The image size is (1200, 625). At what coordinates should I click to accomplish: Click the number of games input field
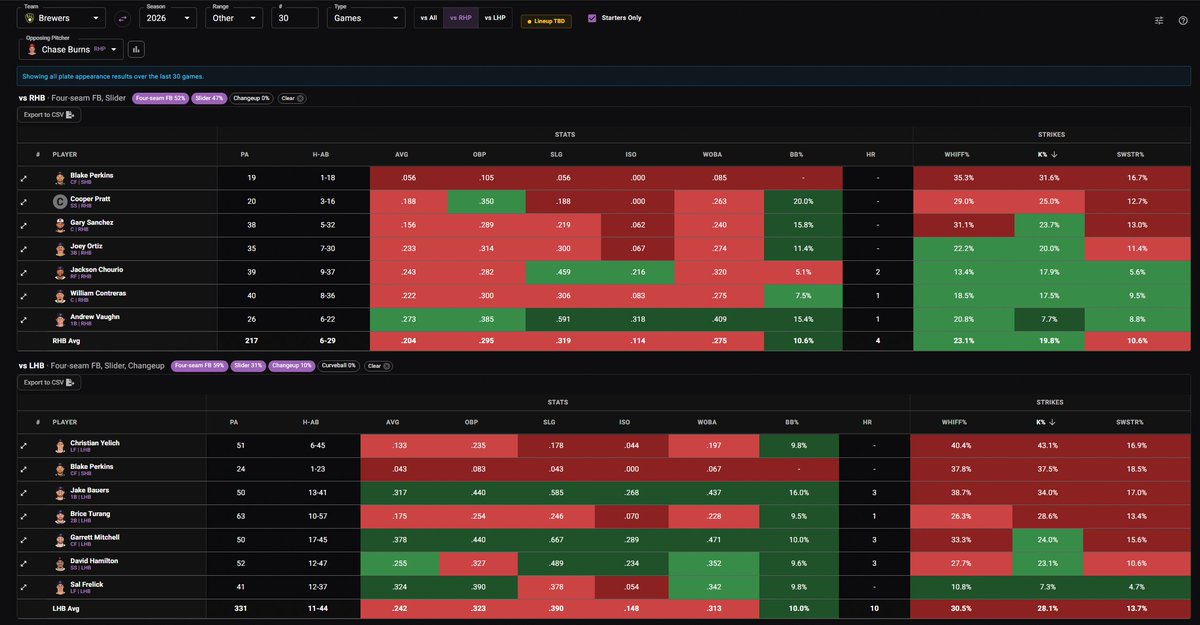(x=293, y=18)
